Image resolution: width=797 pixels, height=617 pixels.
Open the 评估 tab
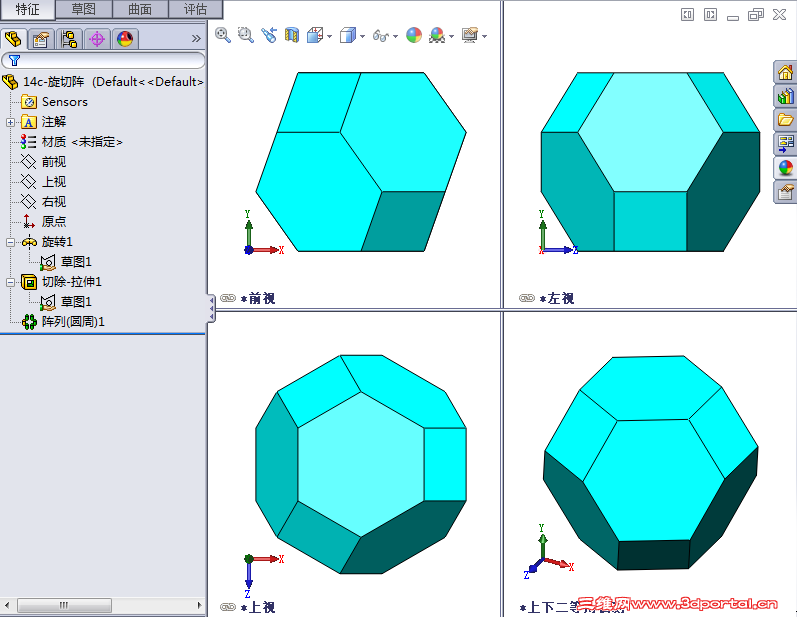point(195,9)
